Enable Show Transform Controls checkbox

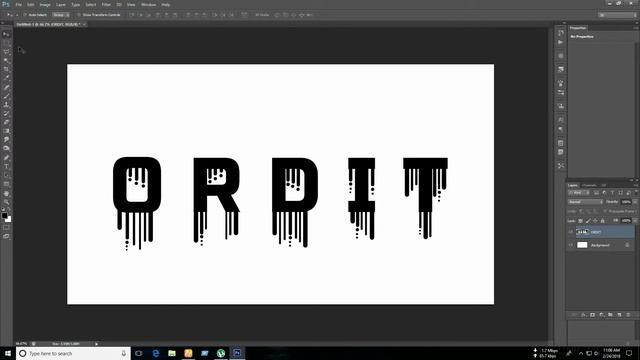(79, 15)
